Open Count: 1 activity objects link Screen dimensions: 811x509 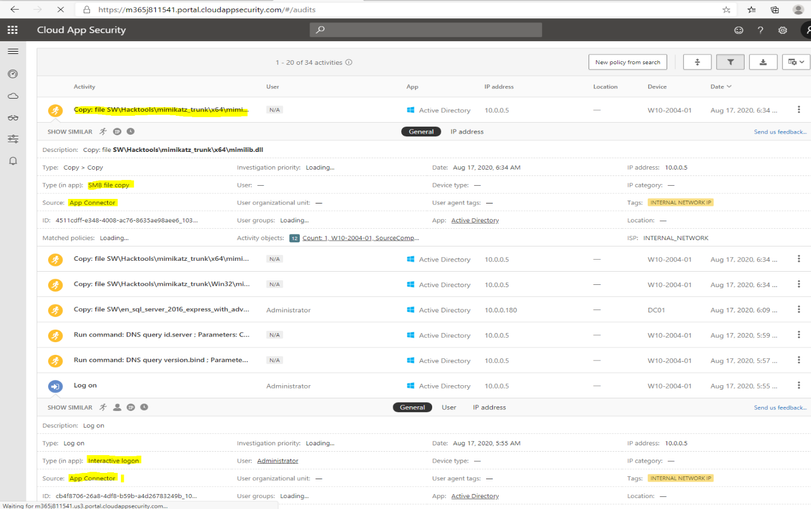point(361,238)
